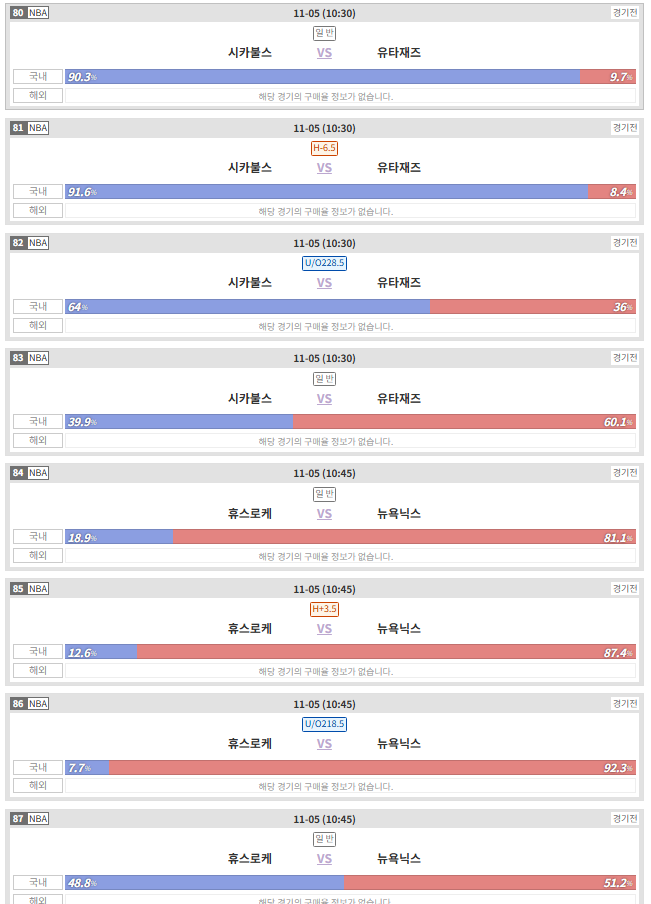Screen dimensions: 651x904
Task: Click the VS link in match 86
Action: click(x=324, y=744)
